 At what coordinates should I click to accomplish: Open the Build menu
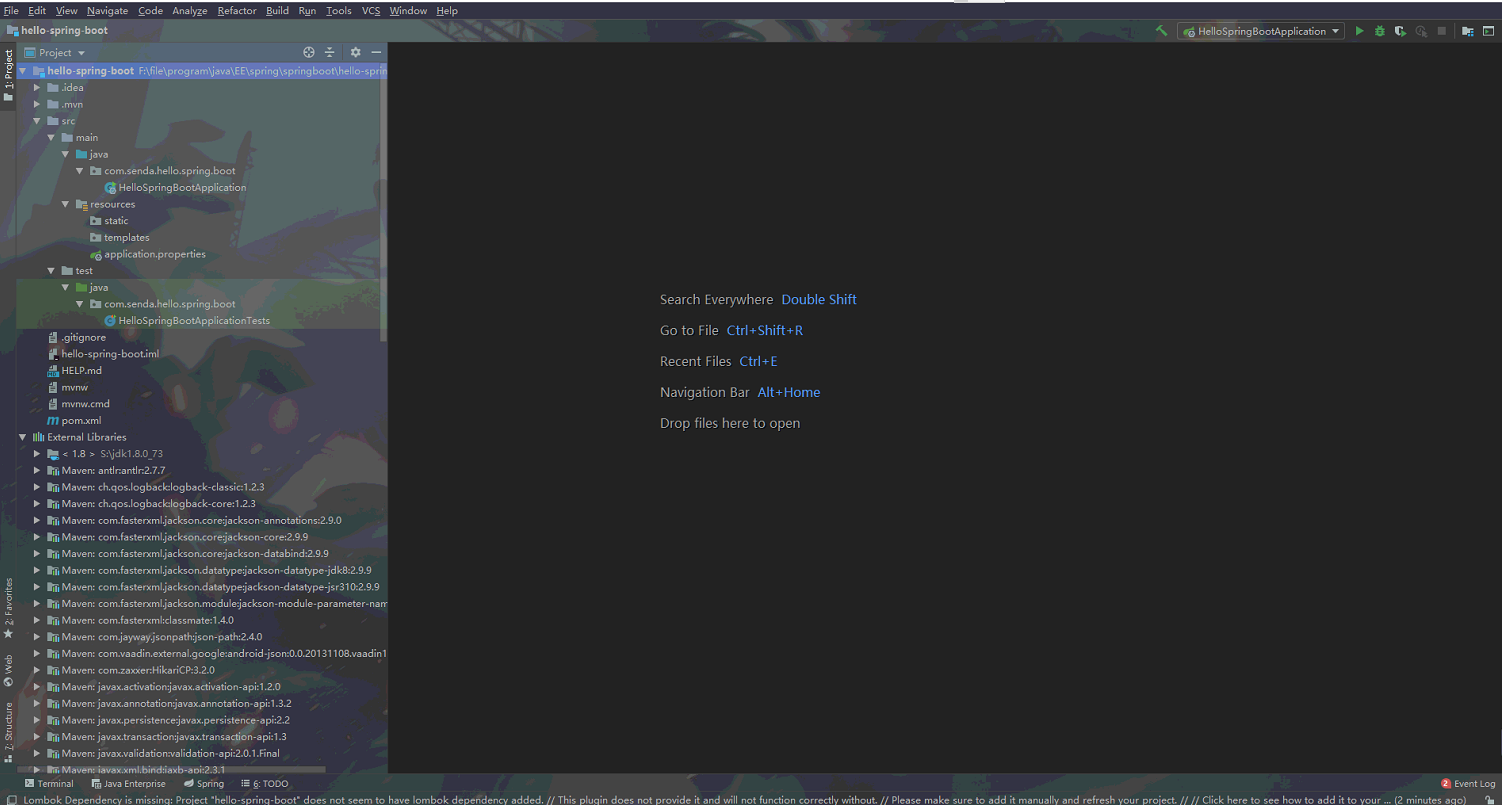277,10
